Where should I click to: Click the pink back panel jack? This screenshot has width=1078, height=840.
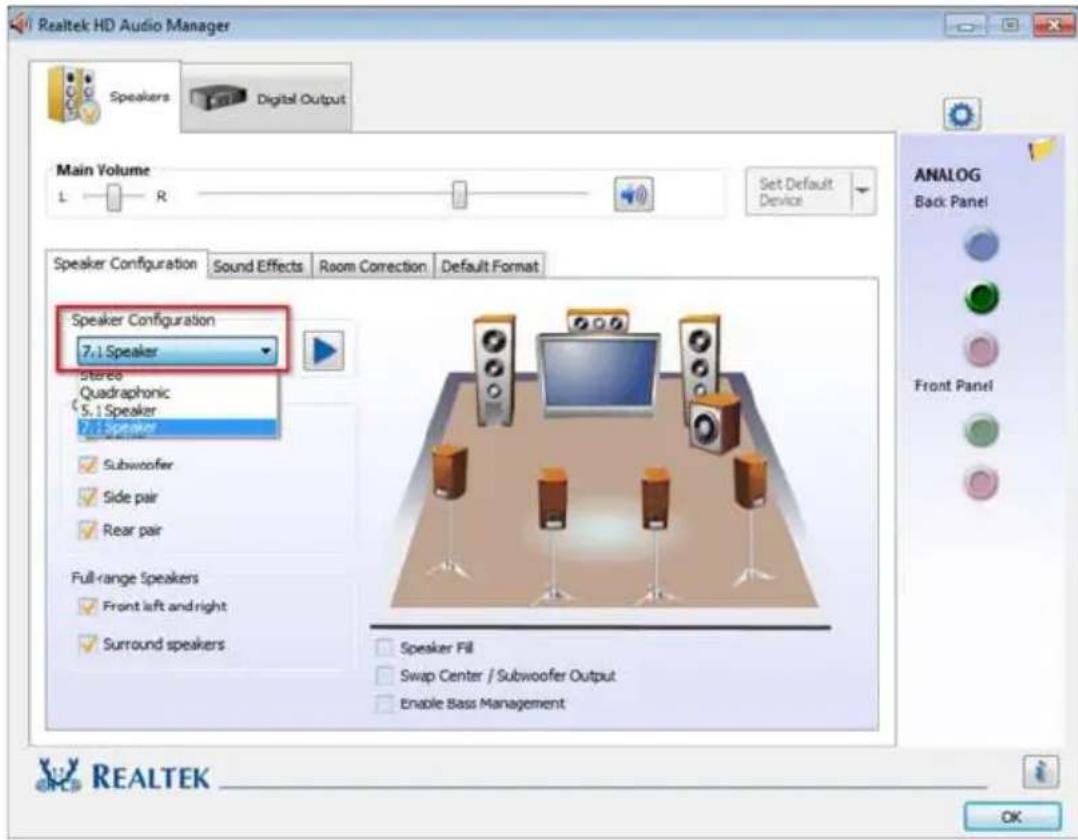(x=981, y=350)
